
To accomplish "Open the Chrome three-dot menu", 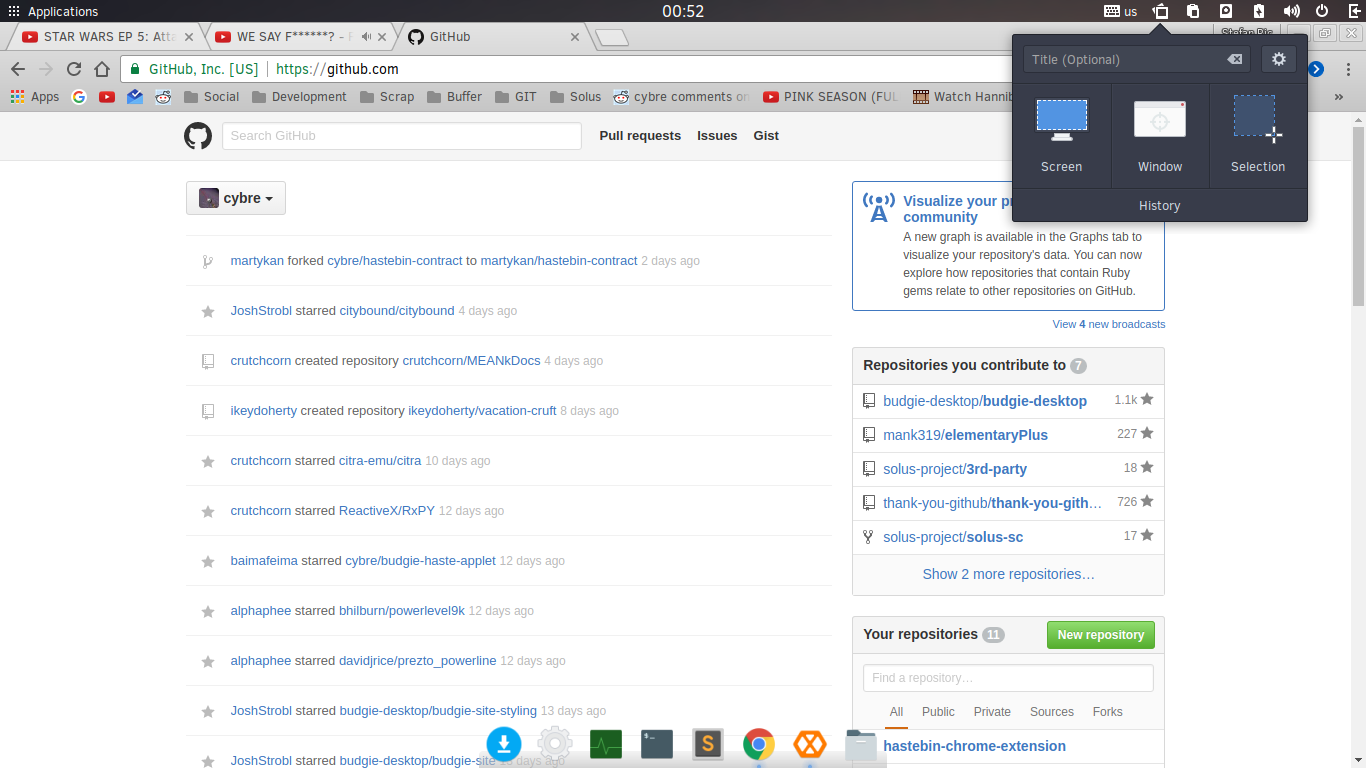I will (x=1348, y=69).
